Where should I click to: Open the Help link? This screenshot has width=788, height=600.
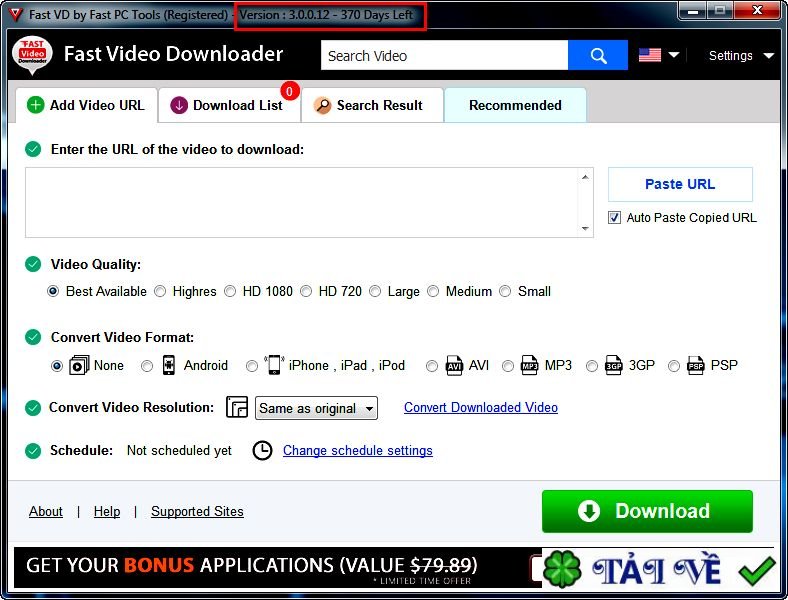[x=107, y=512]
